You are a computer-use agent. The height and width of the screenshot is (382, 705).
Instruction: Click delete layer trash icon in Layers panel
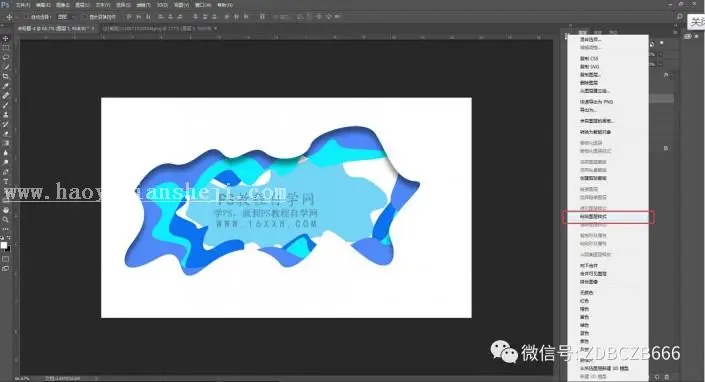(x=667, y=377)
